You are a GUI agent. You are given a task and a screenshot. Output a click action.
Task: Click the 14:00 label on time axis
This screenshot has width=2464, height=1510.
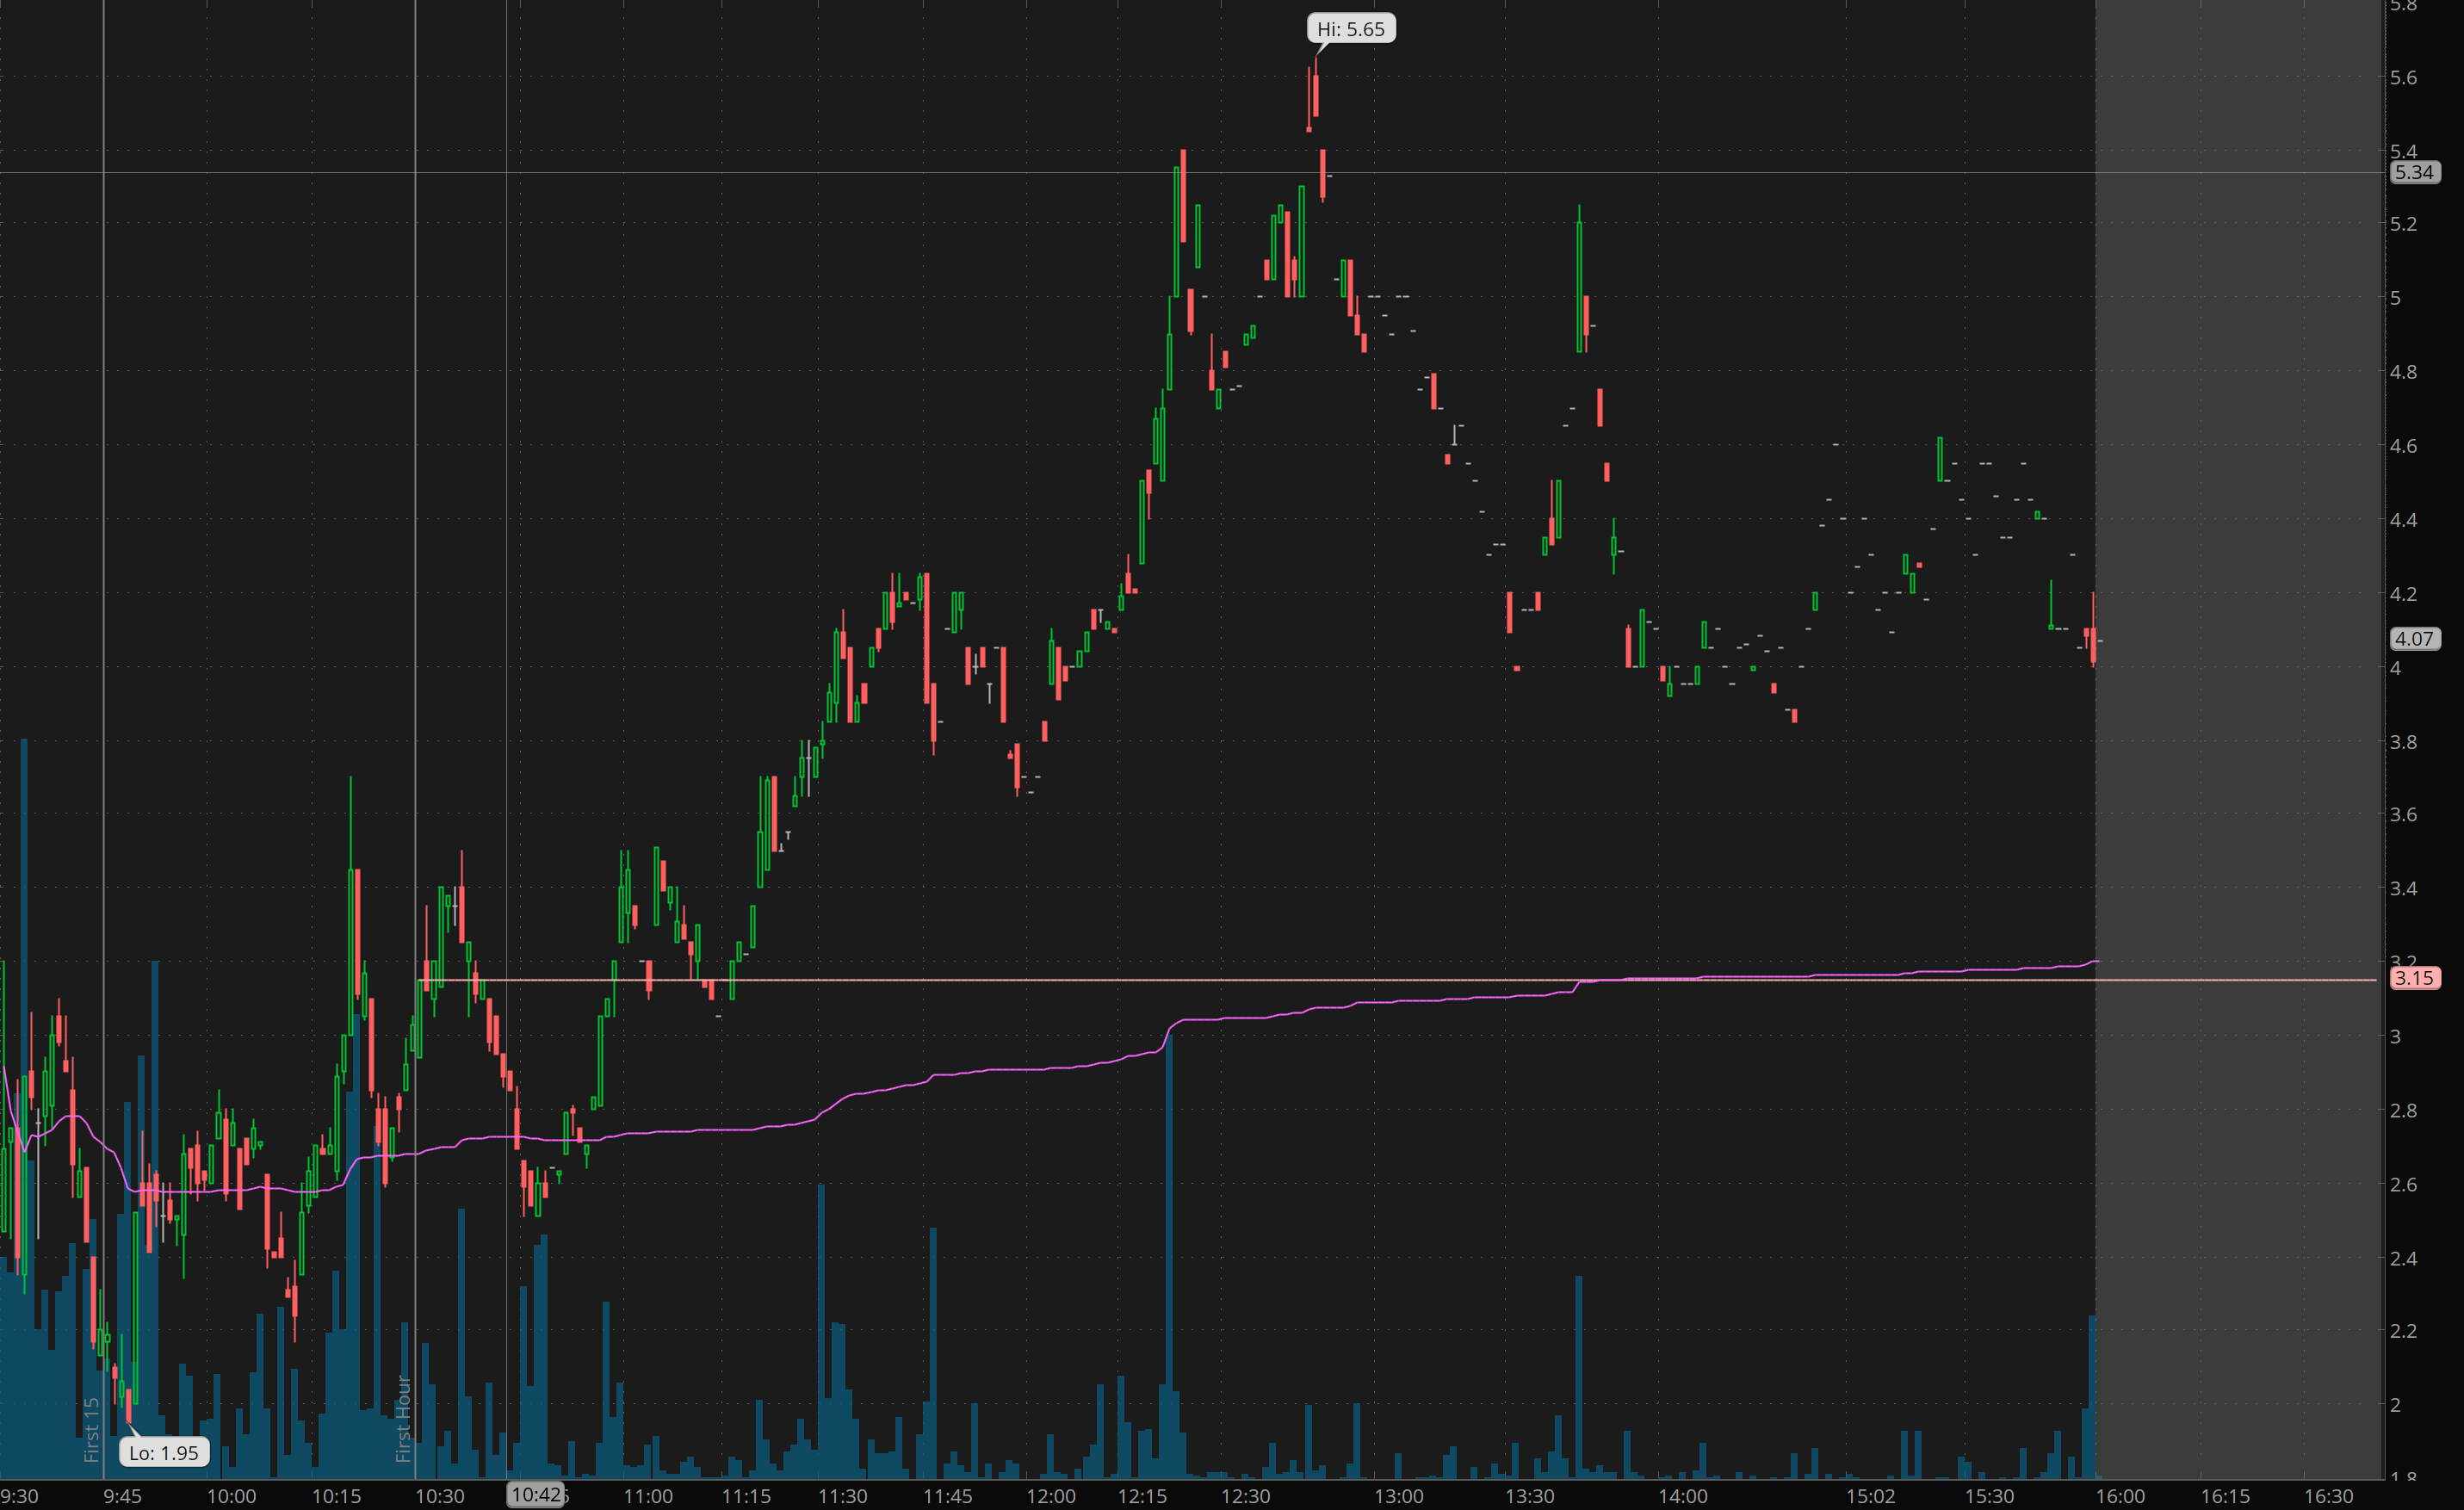[1683, 1496]
